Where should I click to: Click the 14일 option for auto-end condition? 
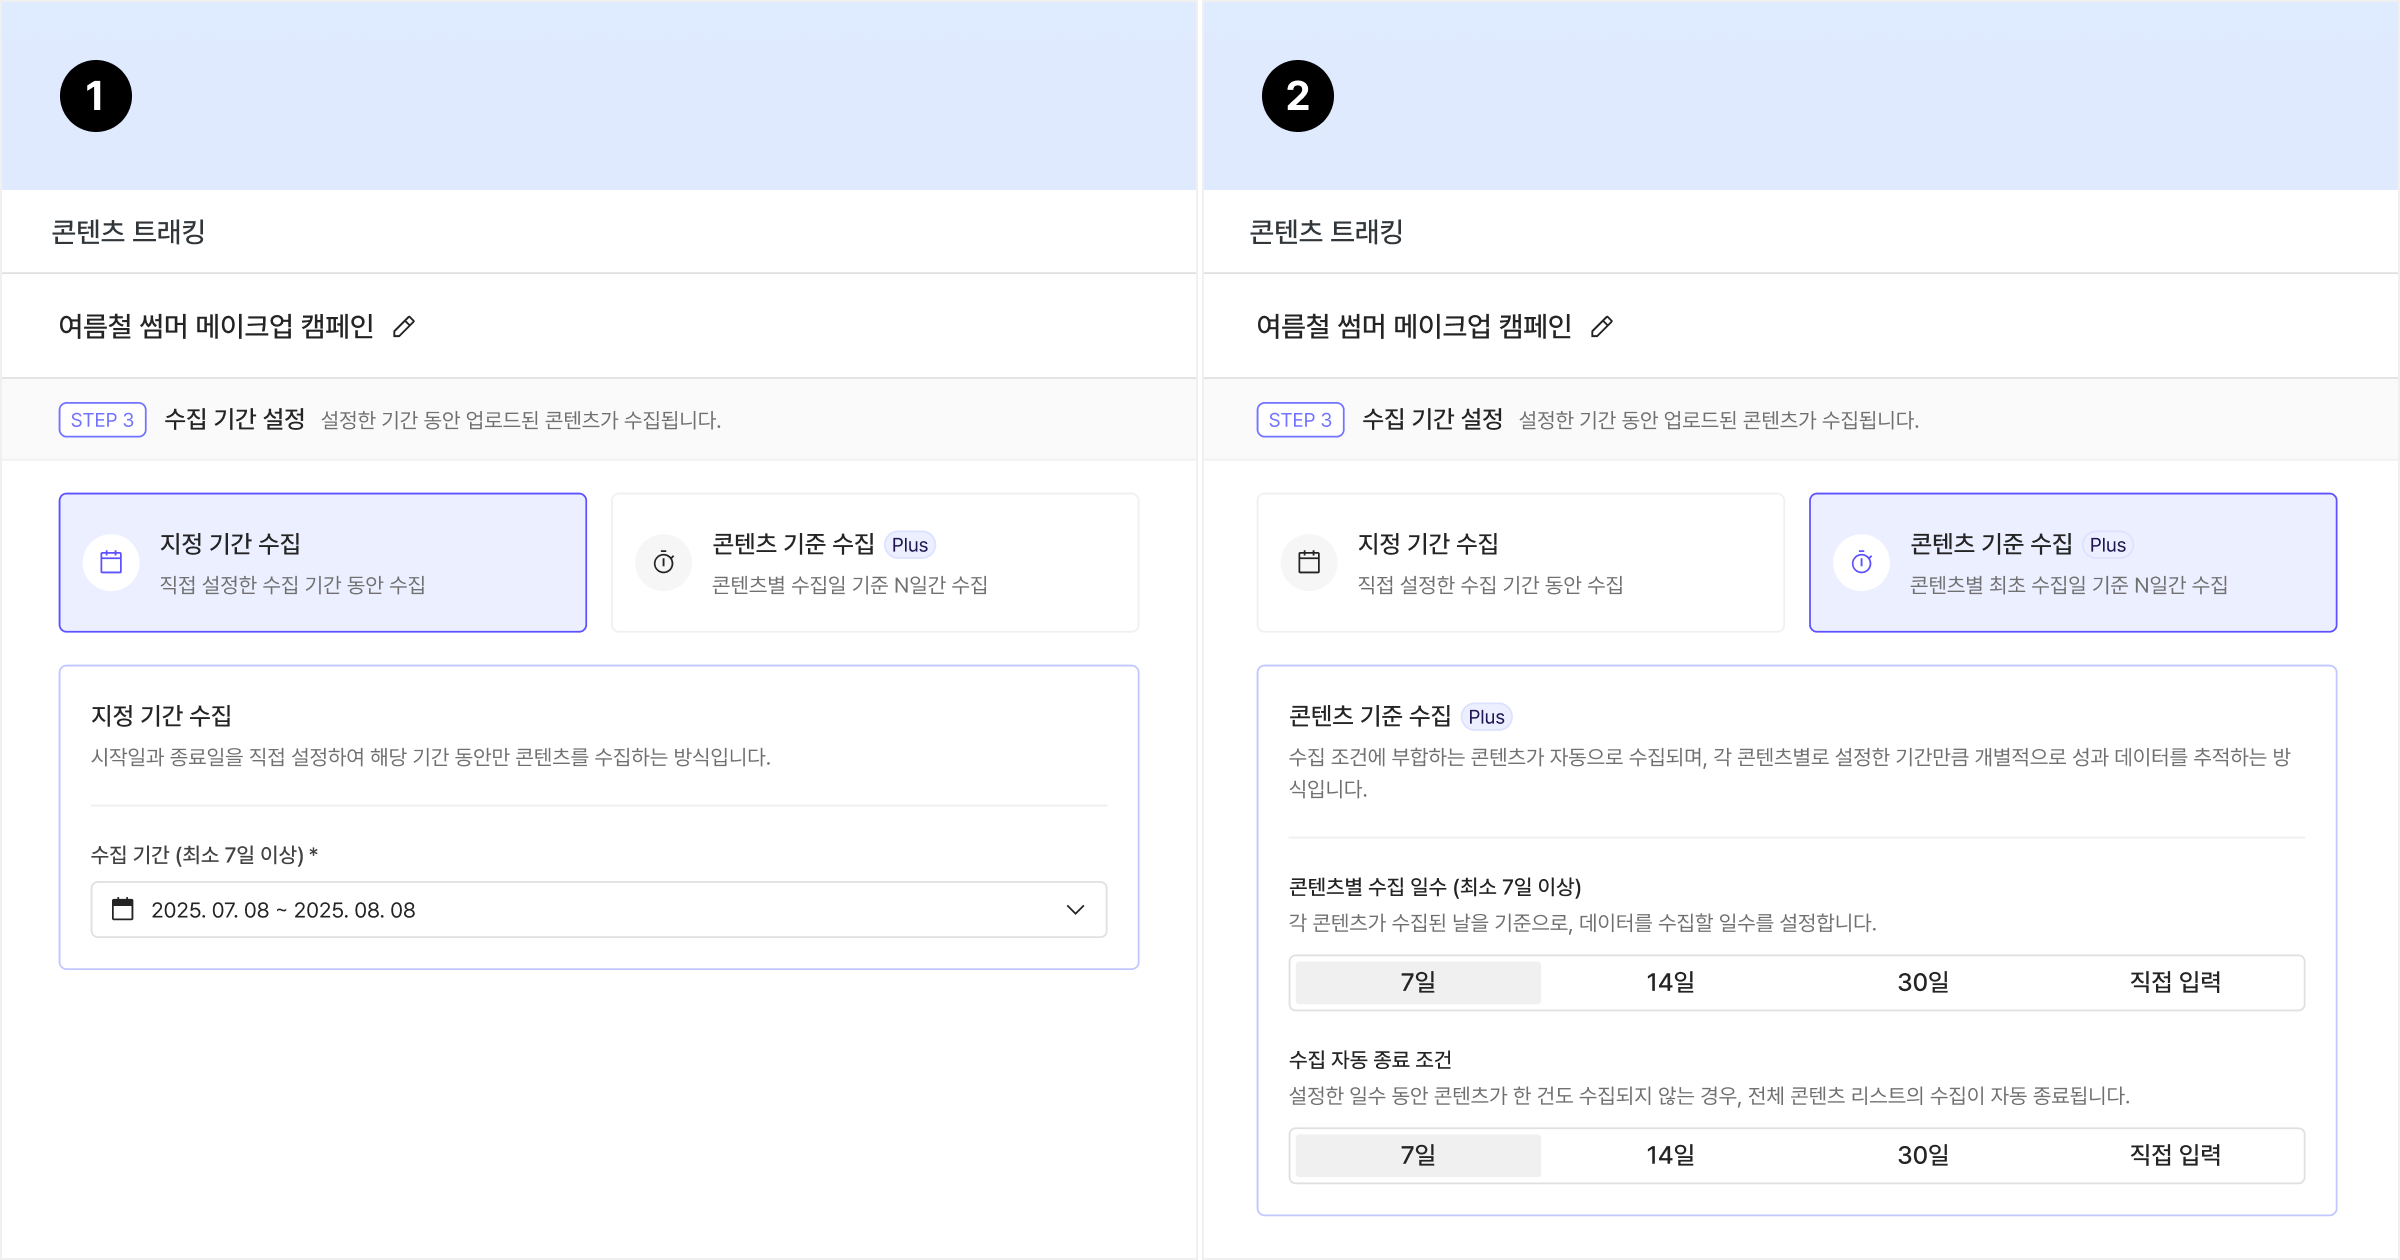[1670, 1155]
